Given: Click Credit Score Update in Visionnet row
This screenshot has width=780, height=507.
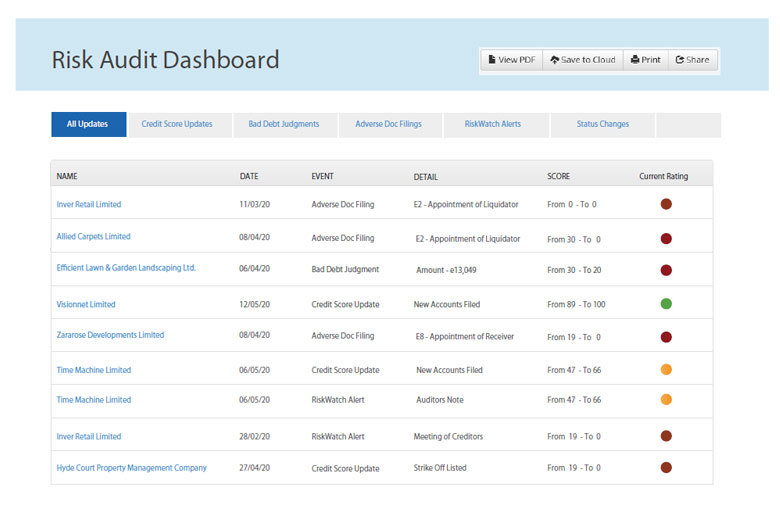Looking at the screenshot, I should click(345, 304).
